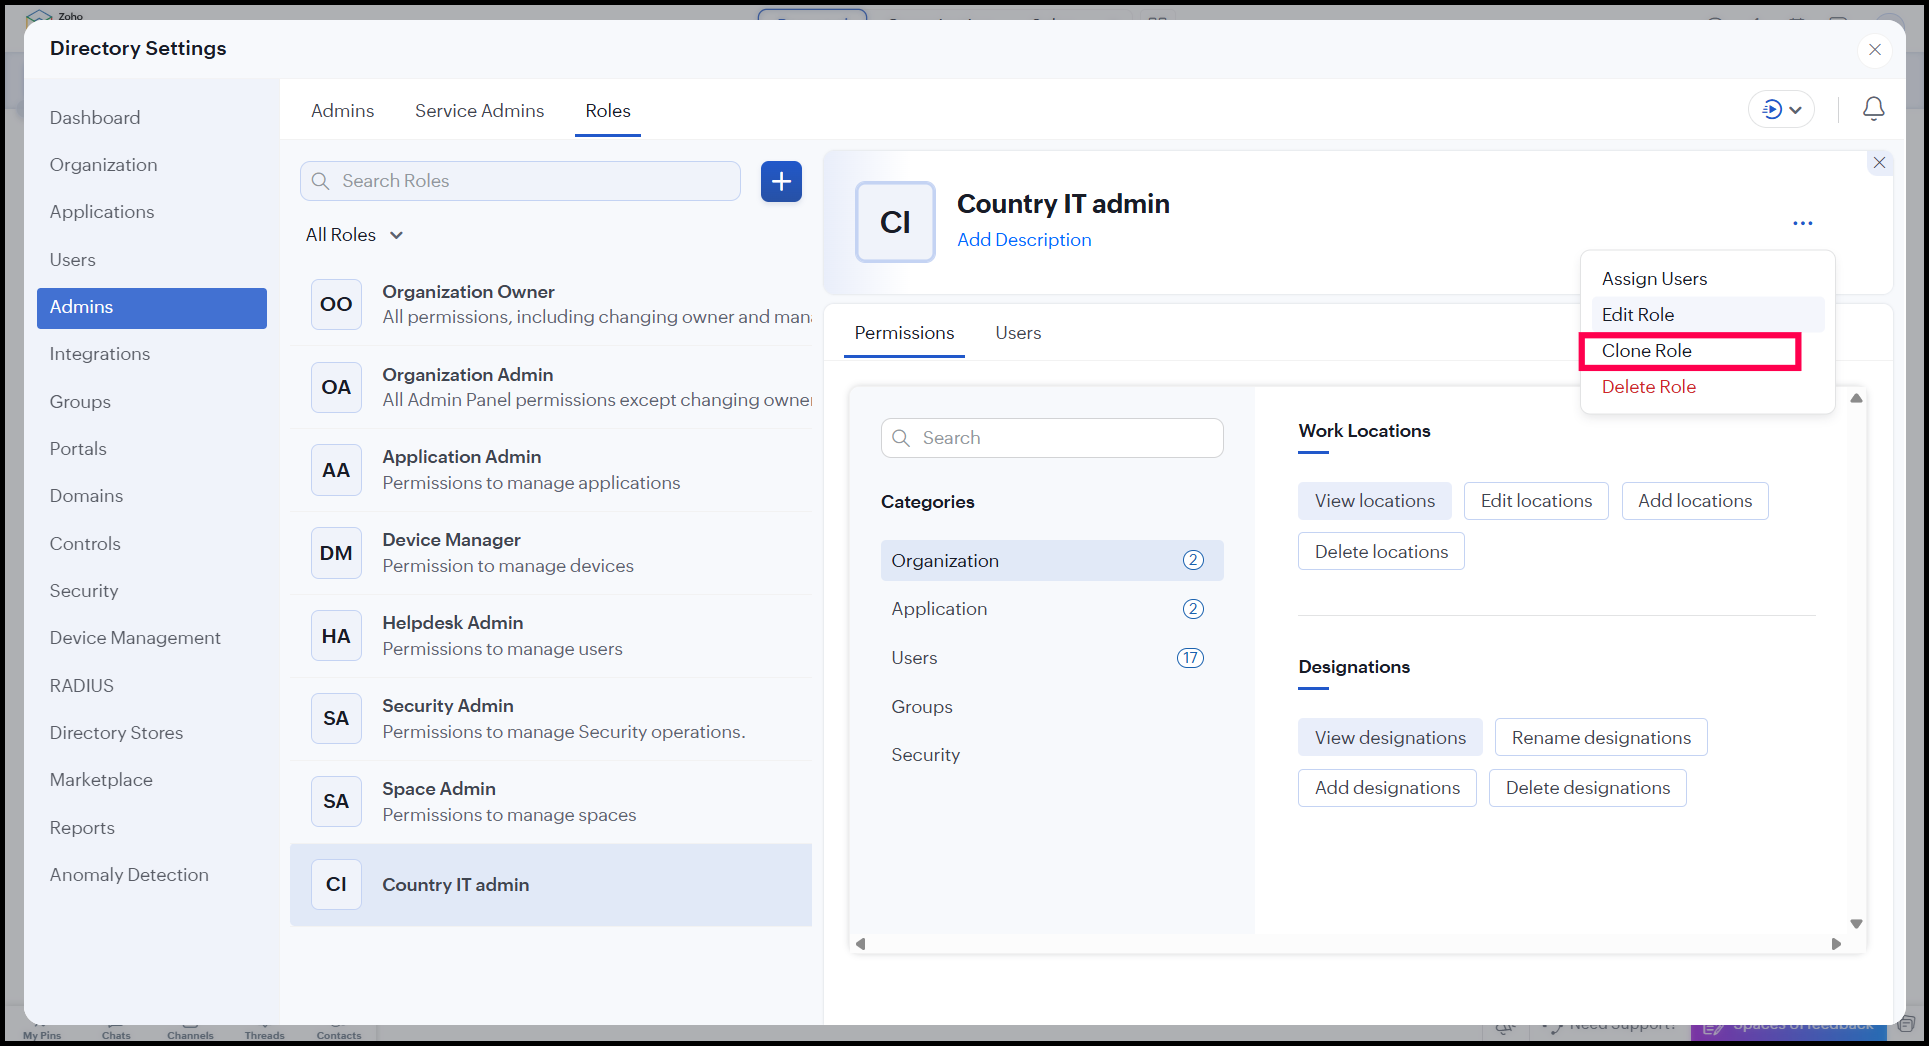This screenshot has width=1929, height=1046.
Task: Select Delete Role in the menu
Action: tap(1648, 387)
